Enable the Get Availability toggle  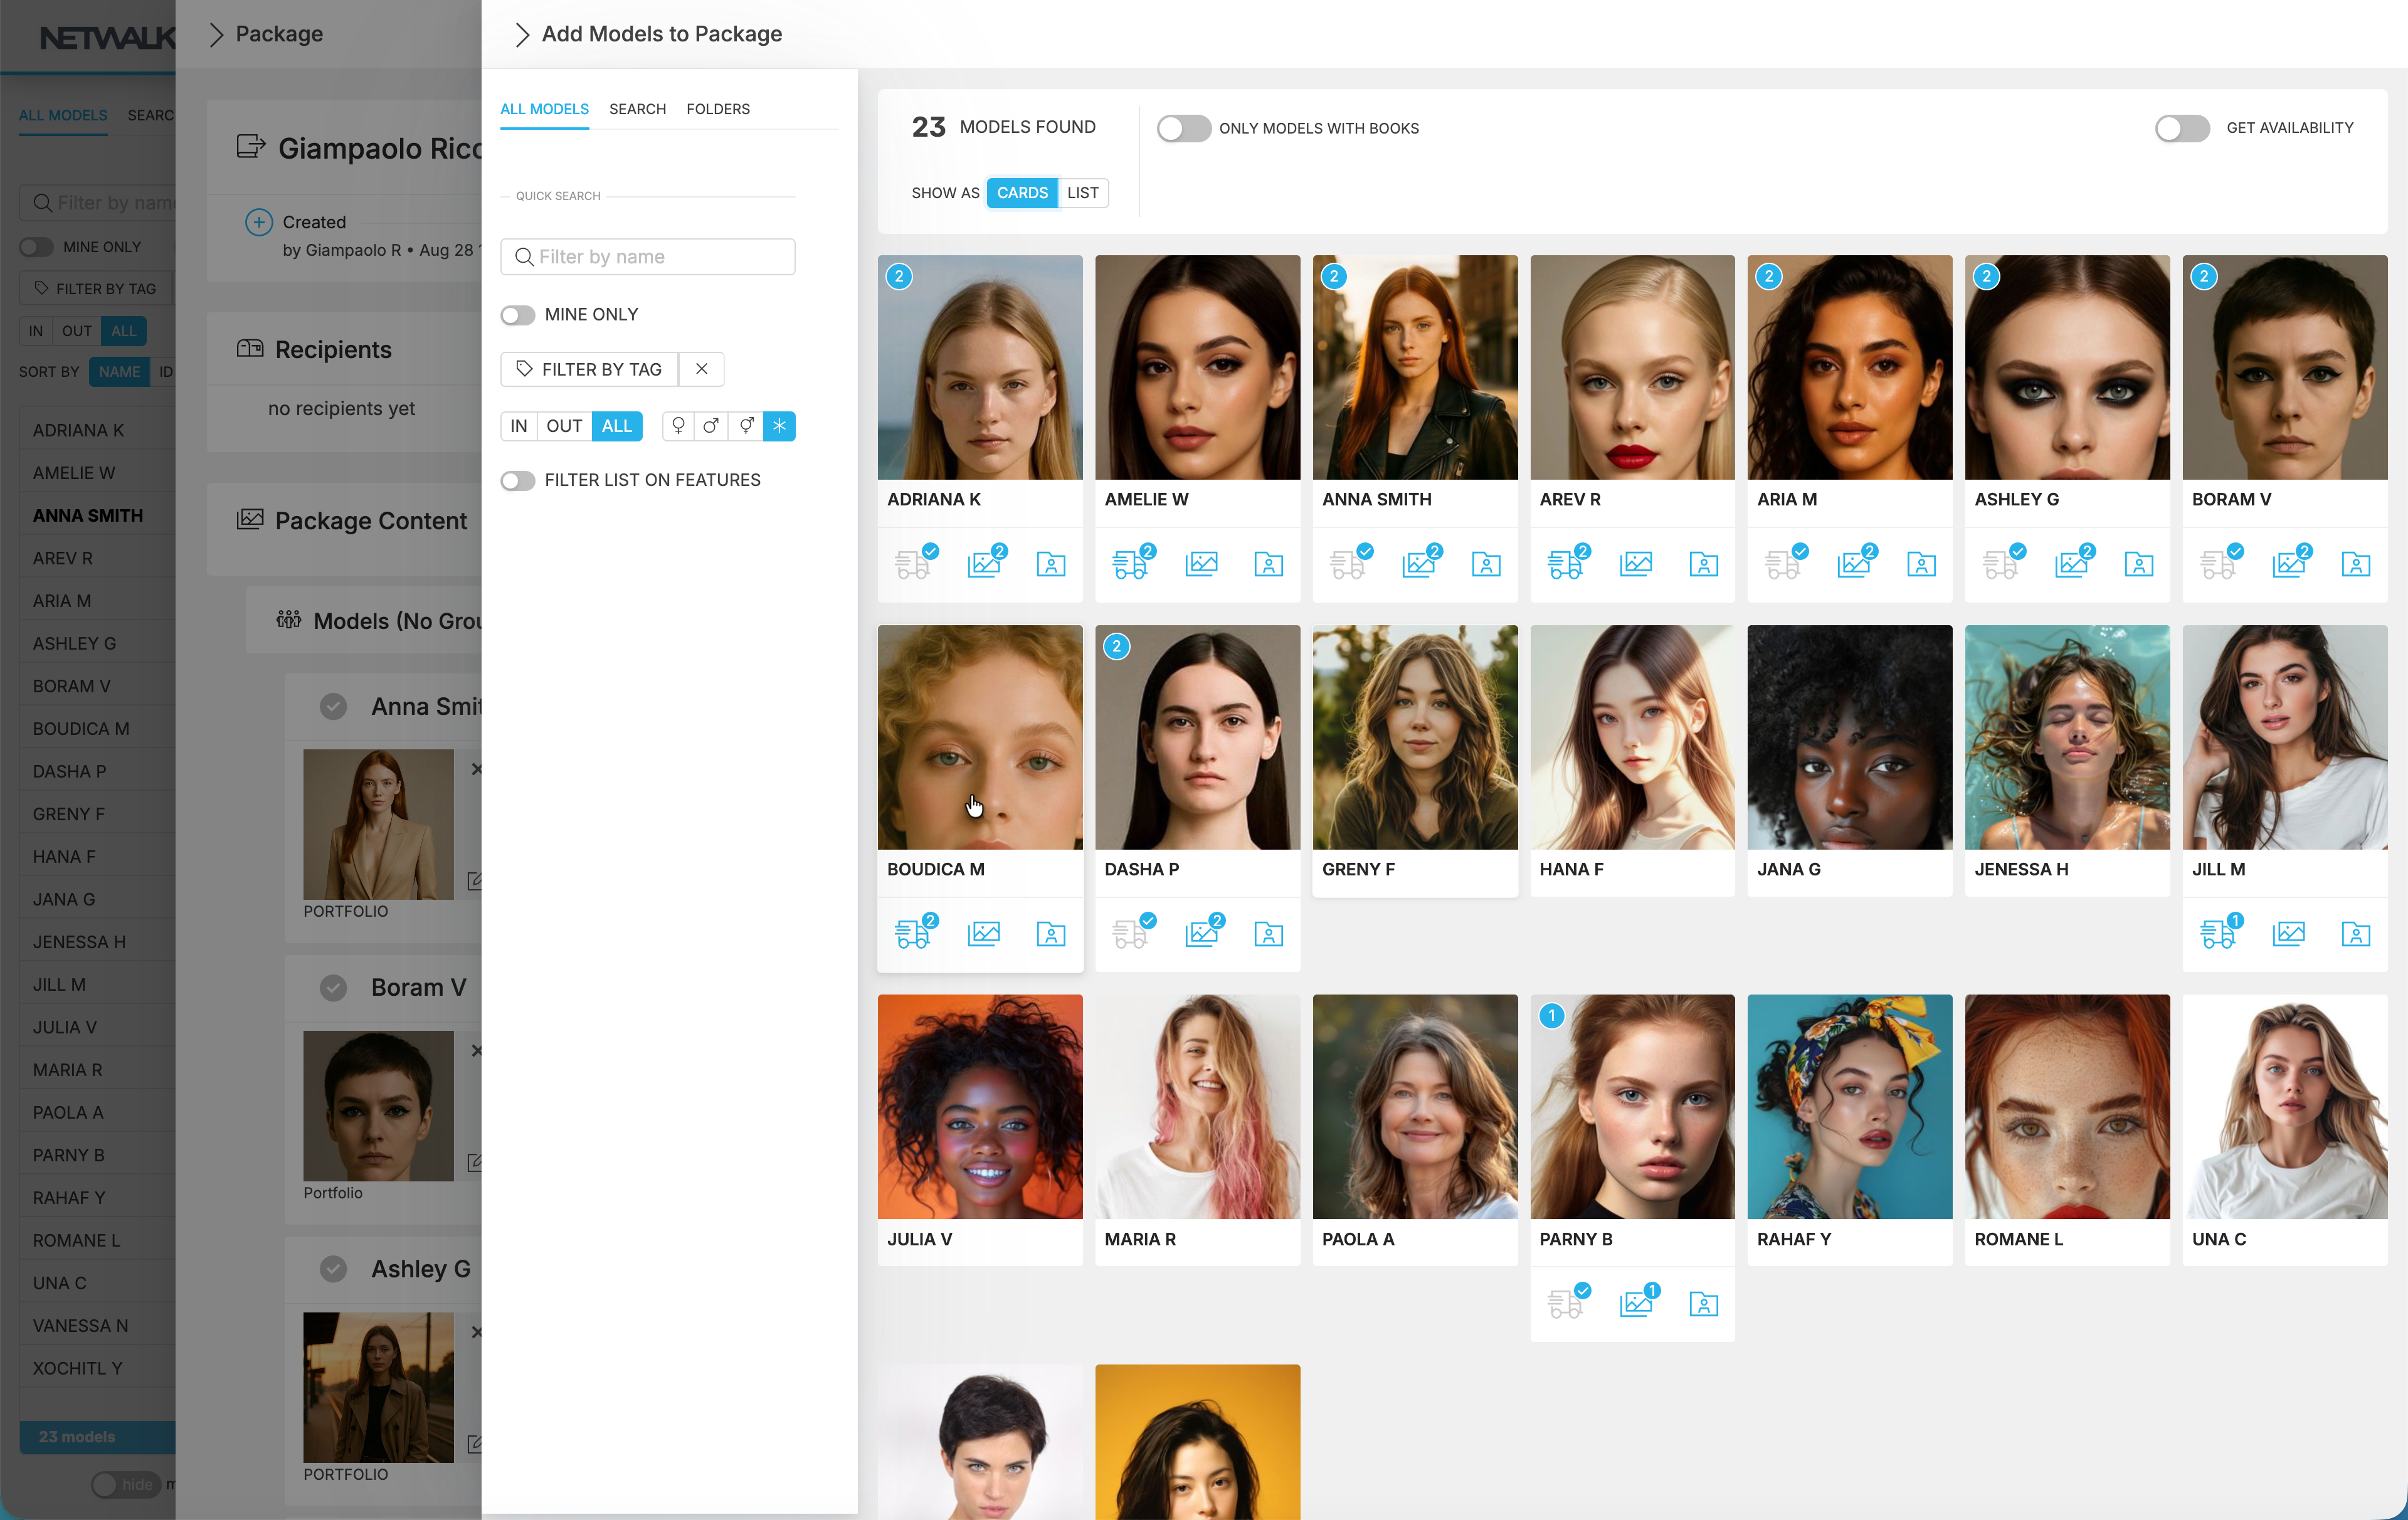tap(2182, 128)
